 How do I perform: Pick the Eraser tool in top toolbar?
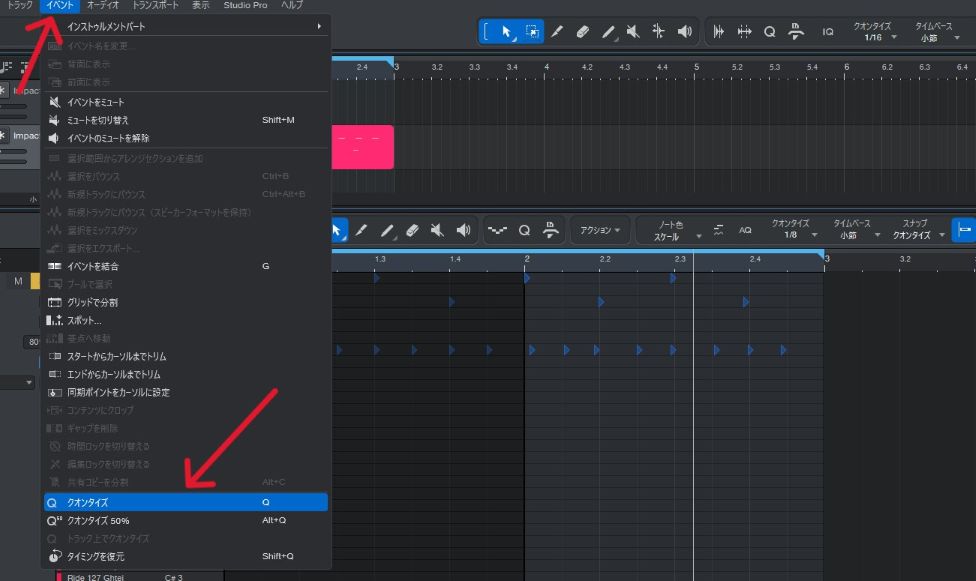(x=582, y=32)
